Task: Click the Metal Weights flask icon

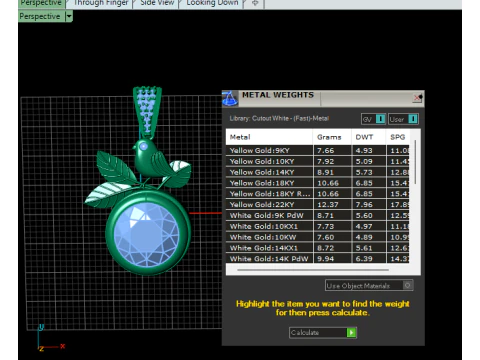Action: [x=230, y=98]
